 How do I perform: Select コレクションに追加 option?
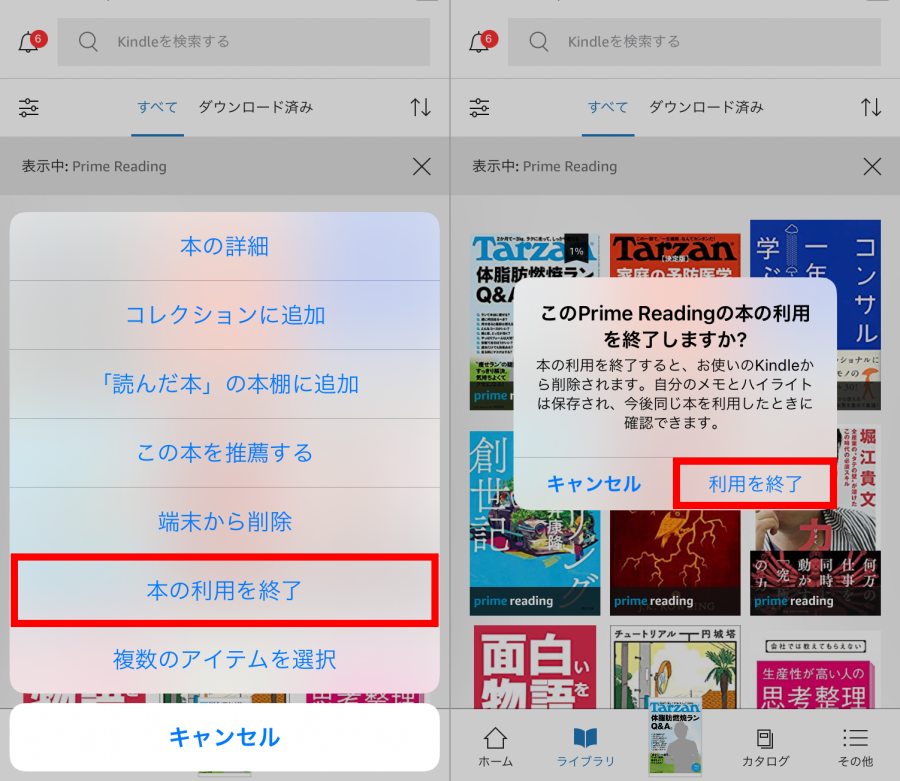click(x=224, y=315)
